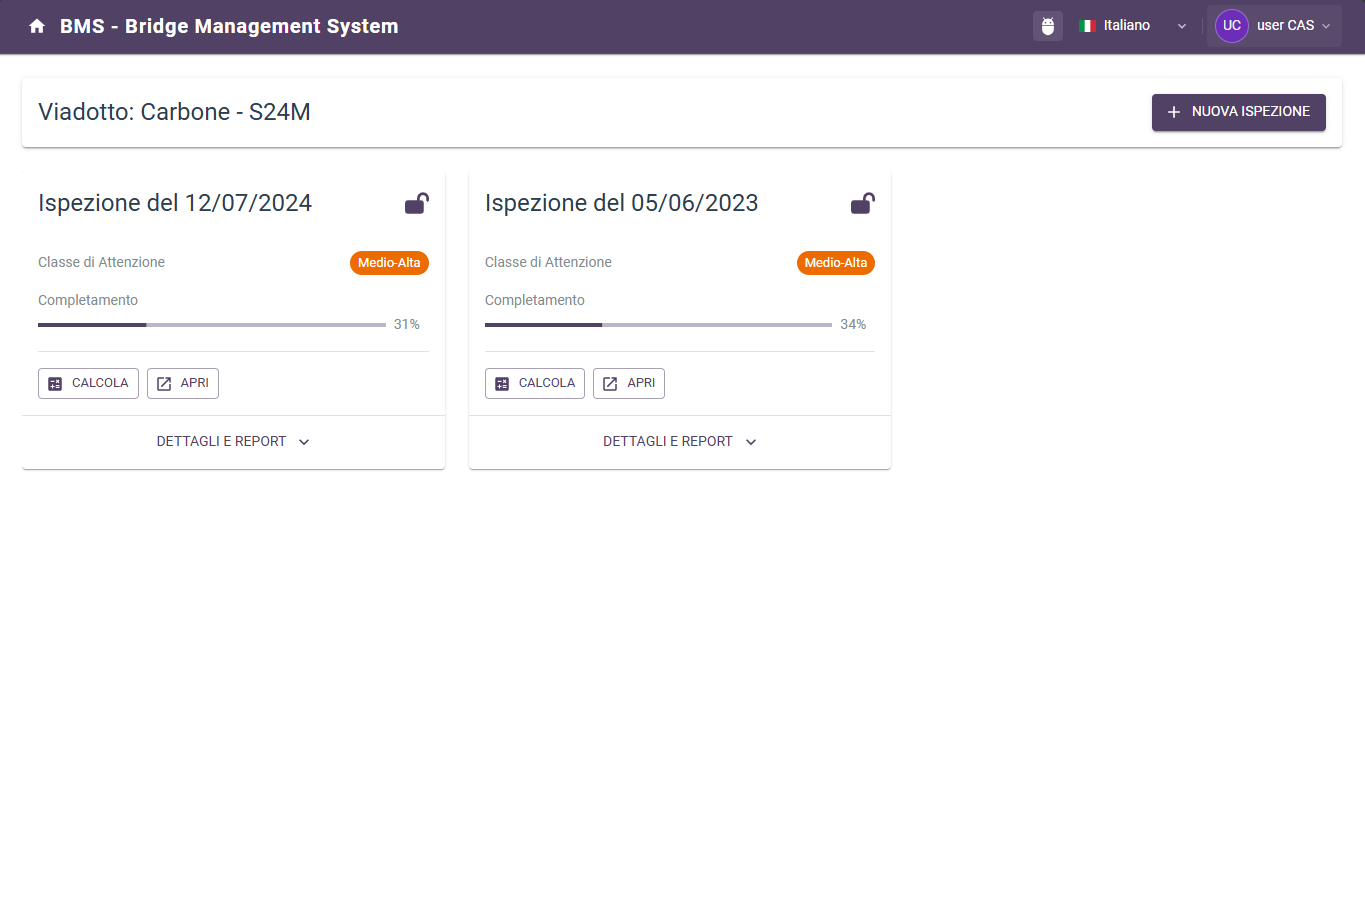The height and width of the screenshot is (907, 1365).
Task: Click APRI on the 12/07/2024 inspection
Action: [x=182, y=383]
